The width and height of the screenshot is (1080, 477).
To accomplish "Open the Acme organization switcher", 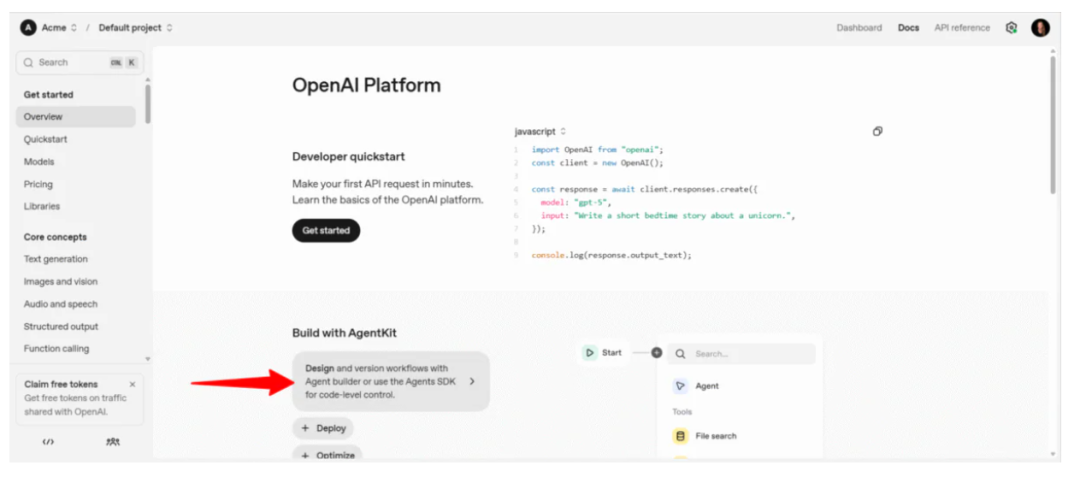I will click(x=59, y=28).
